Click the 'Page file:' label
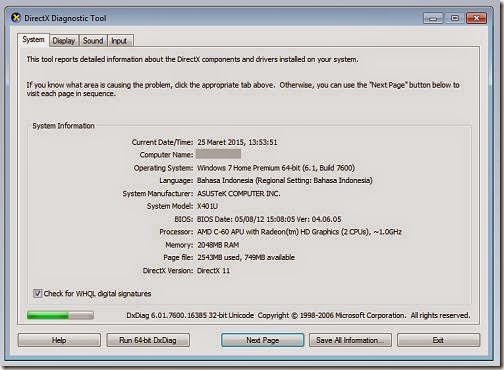 point(178,257)
